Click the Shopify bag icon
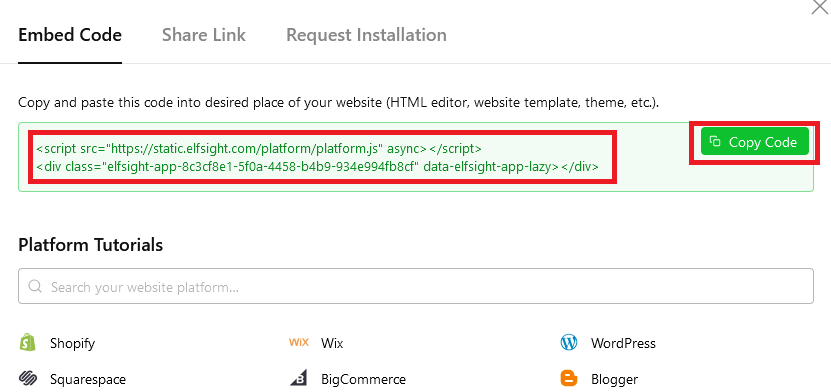 (x=28, y=342)
